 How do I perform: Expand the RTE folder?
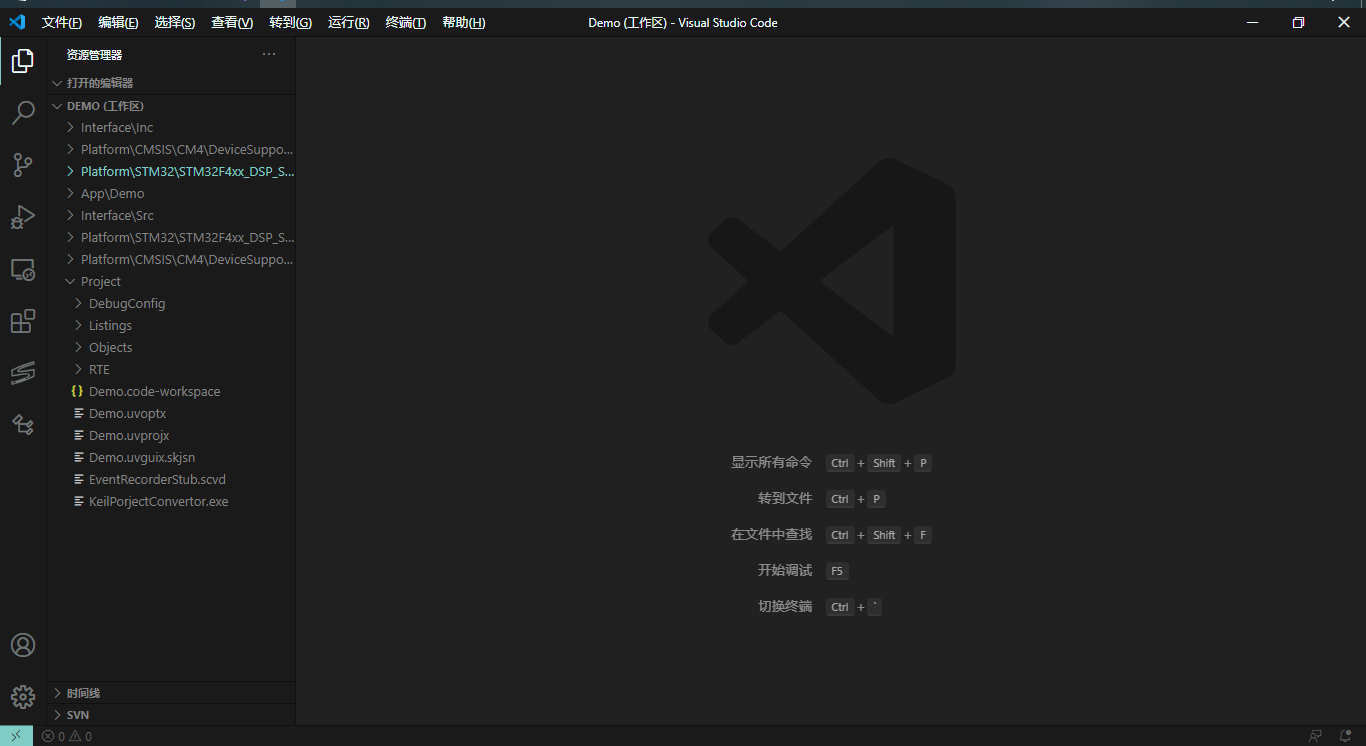point(171,370)
